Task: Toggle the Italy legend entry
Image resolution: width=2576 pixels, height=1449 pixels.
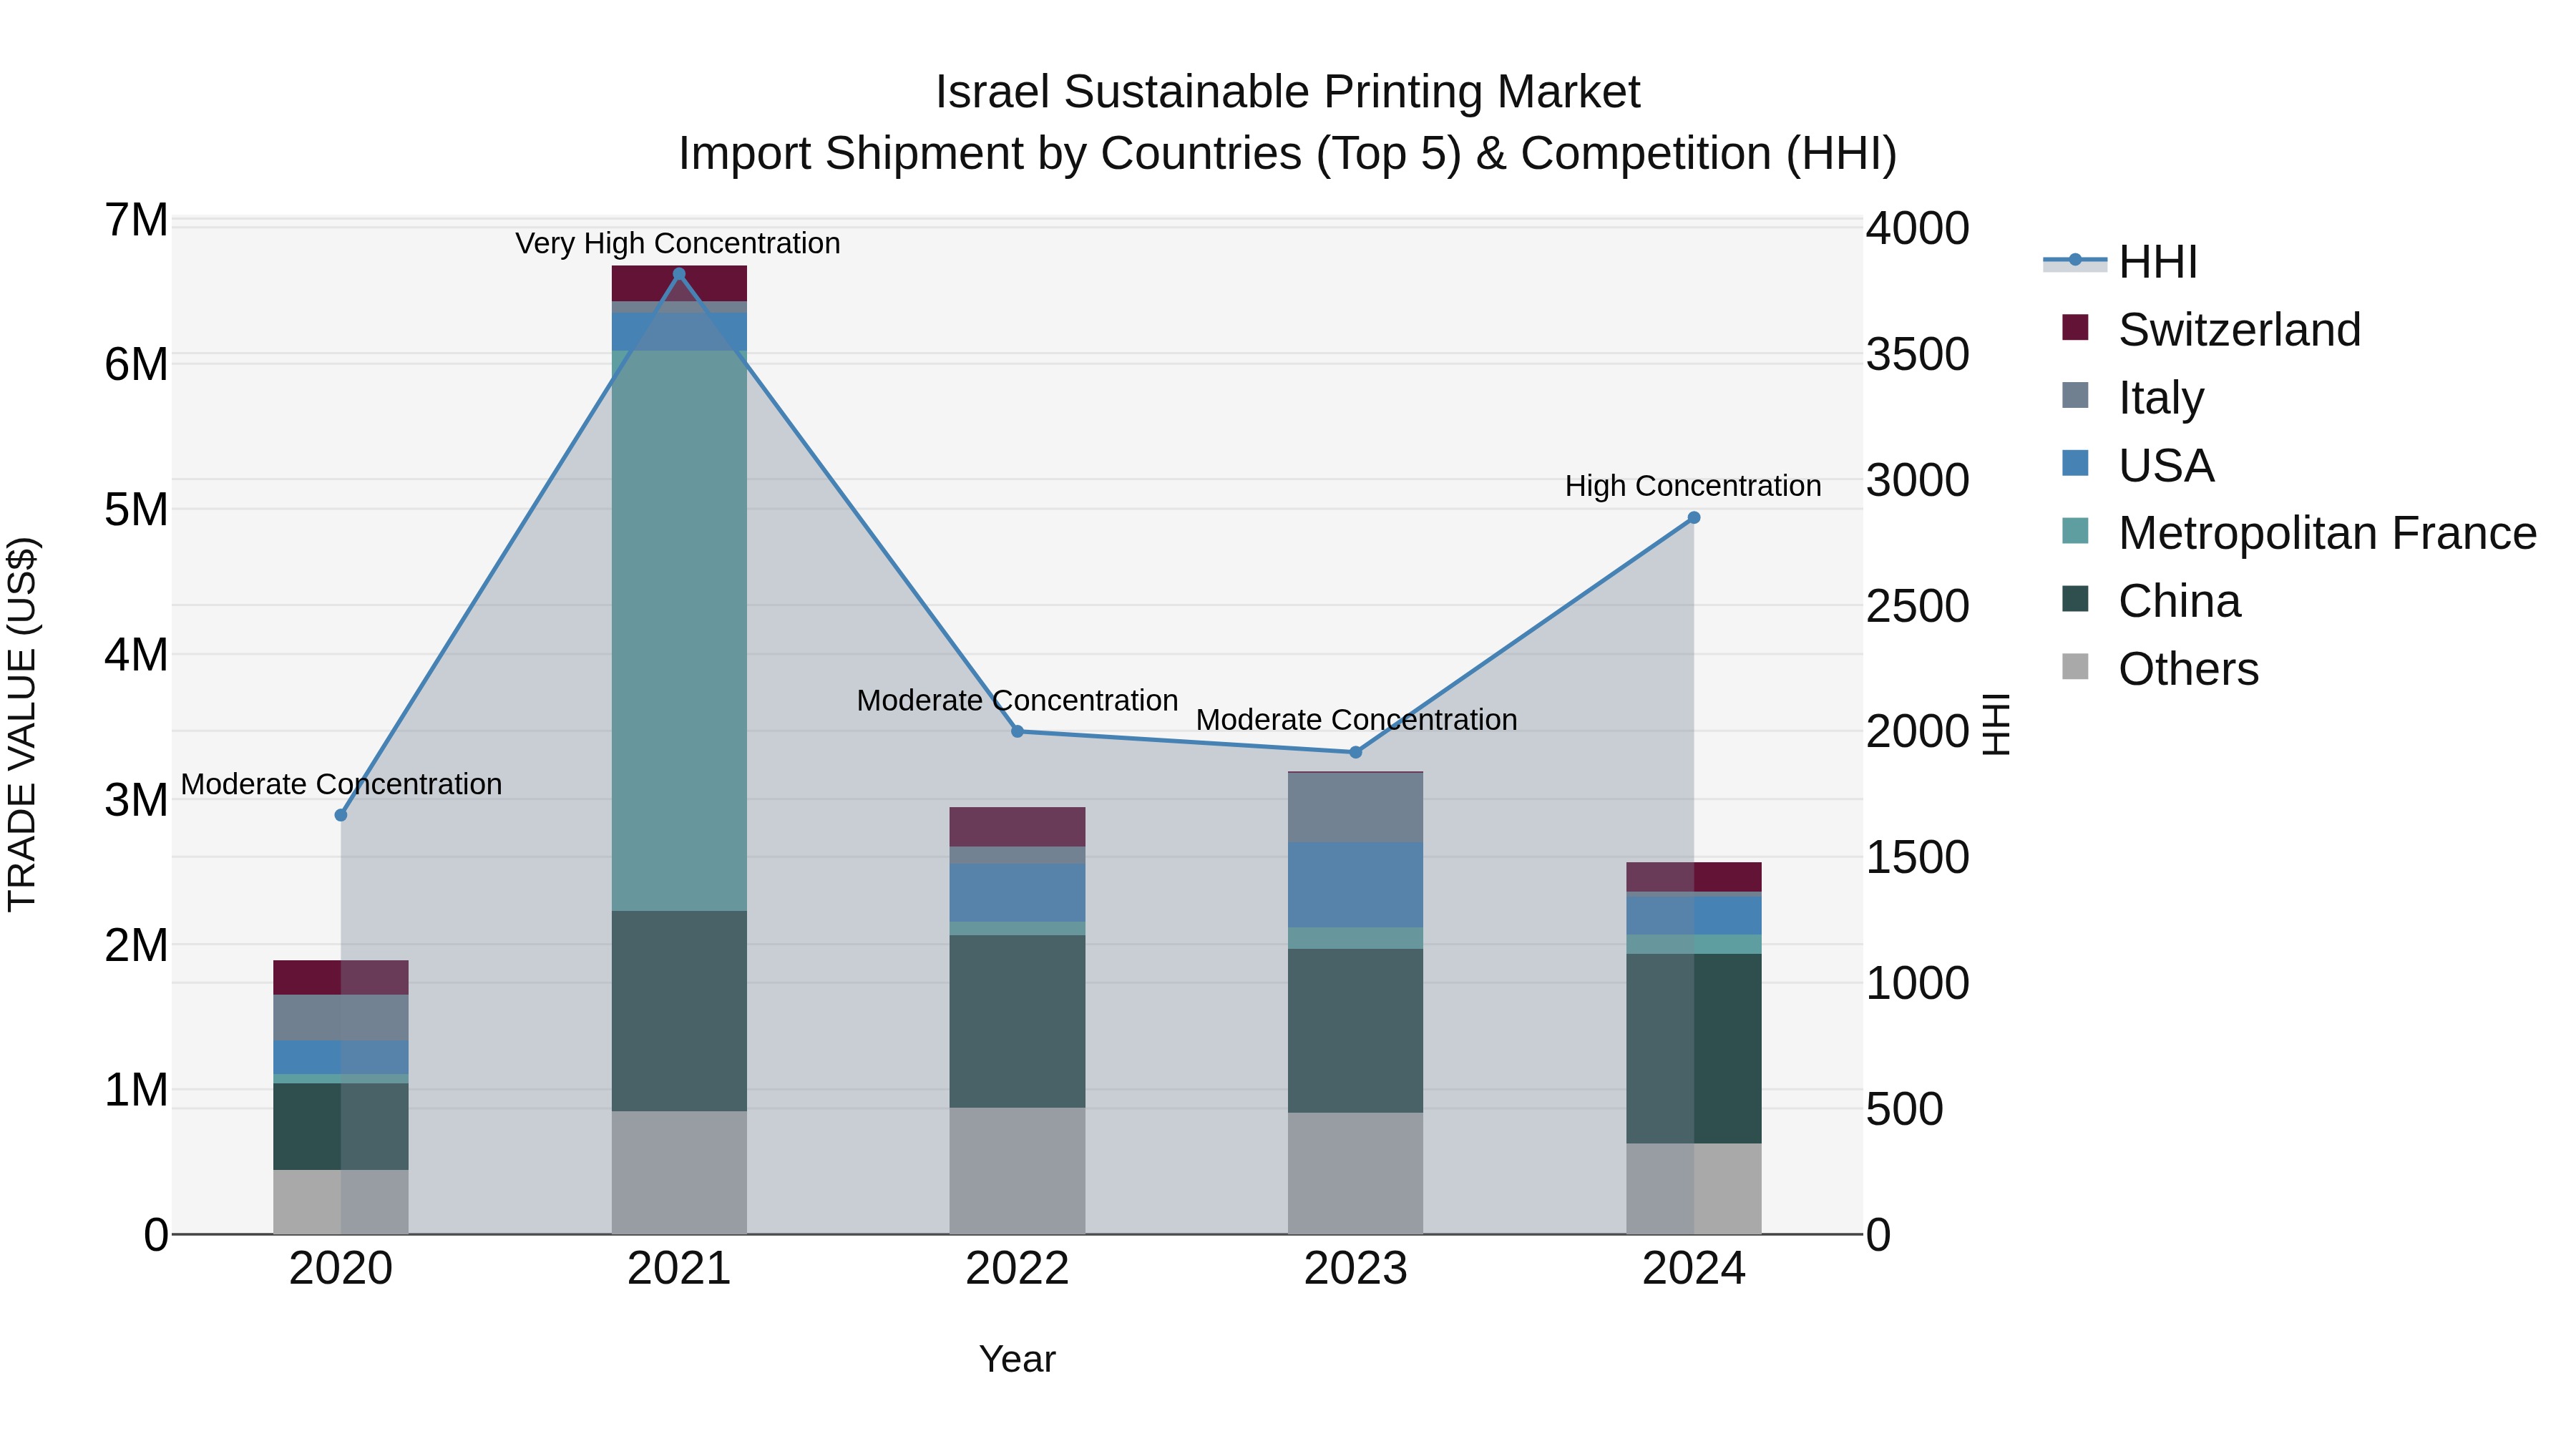Action: point(2133,397)
